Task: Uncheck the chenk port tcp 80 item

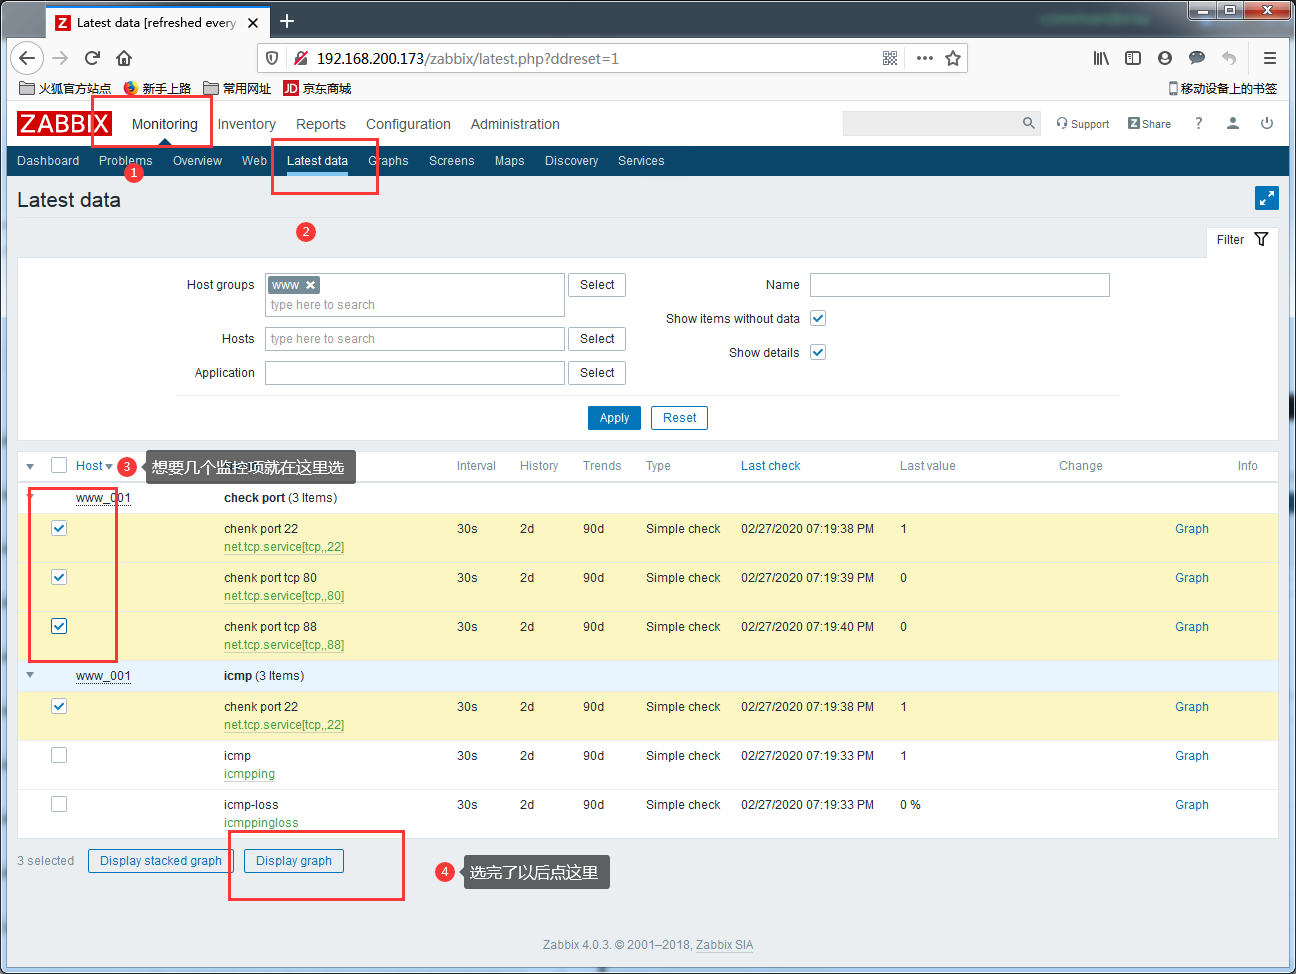Action: 59,577
